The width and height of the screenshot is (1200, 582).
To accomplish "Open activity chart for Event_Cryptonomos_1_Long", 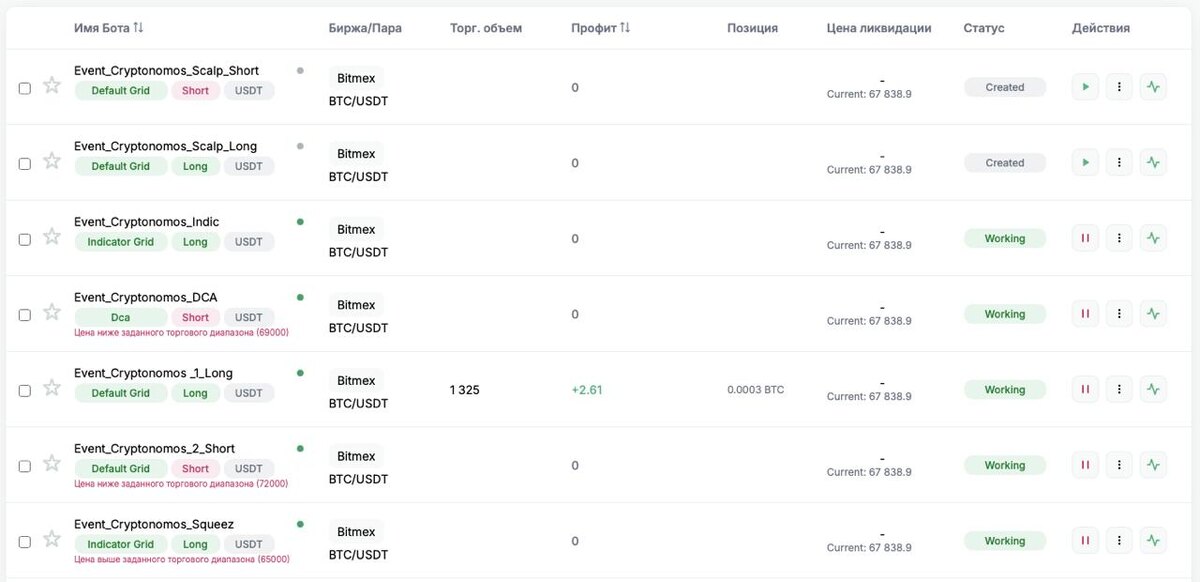I will 1153,390.
